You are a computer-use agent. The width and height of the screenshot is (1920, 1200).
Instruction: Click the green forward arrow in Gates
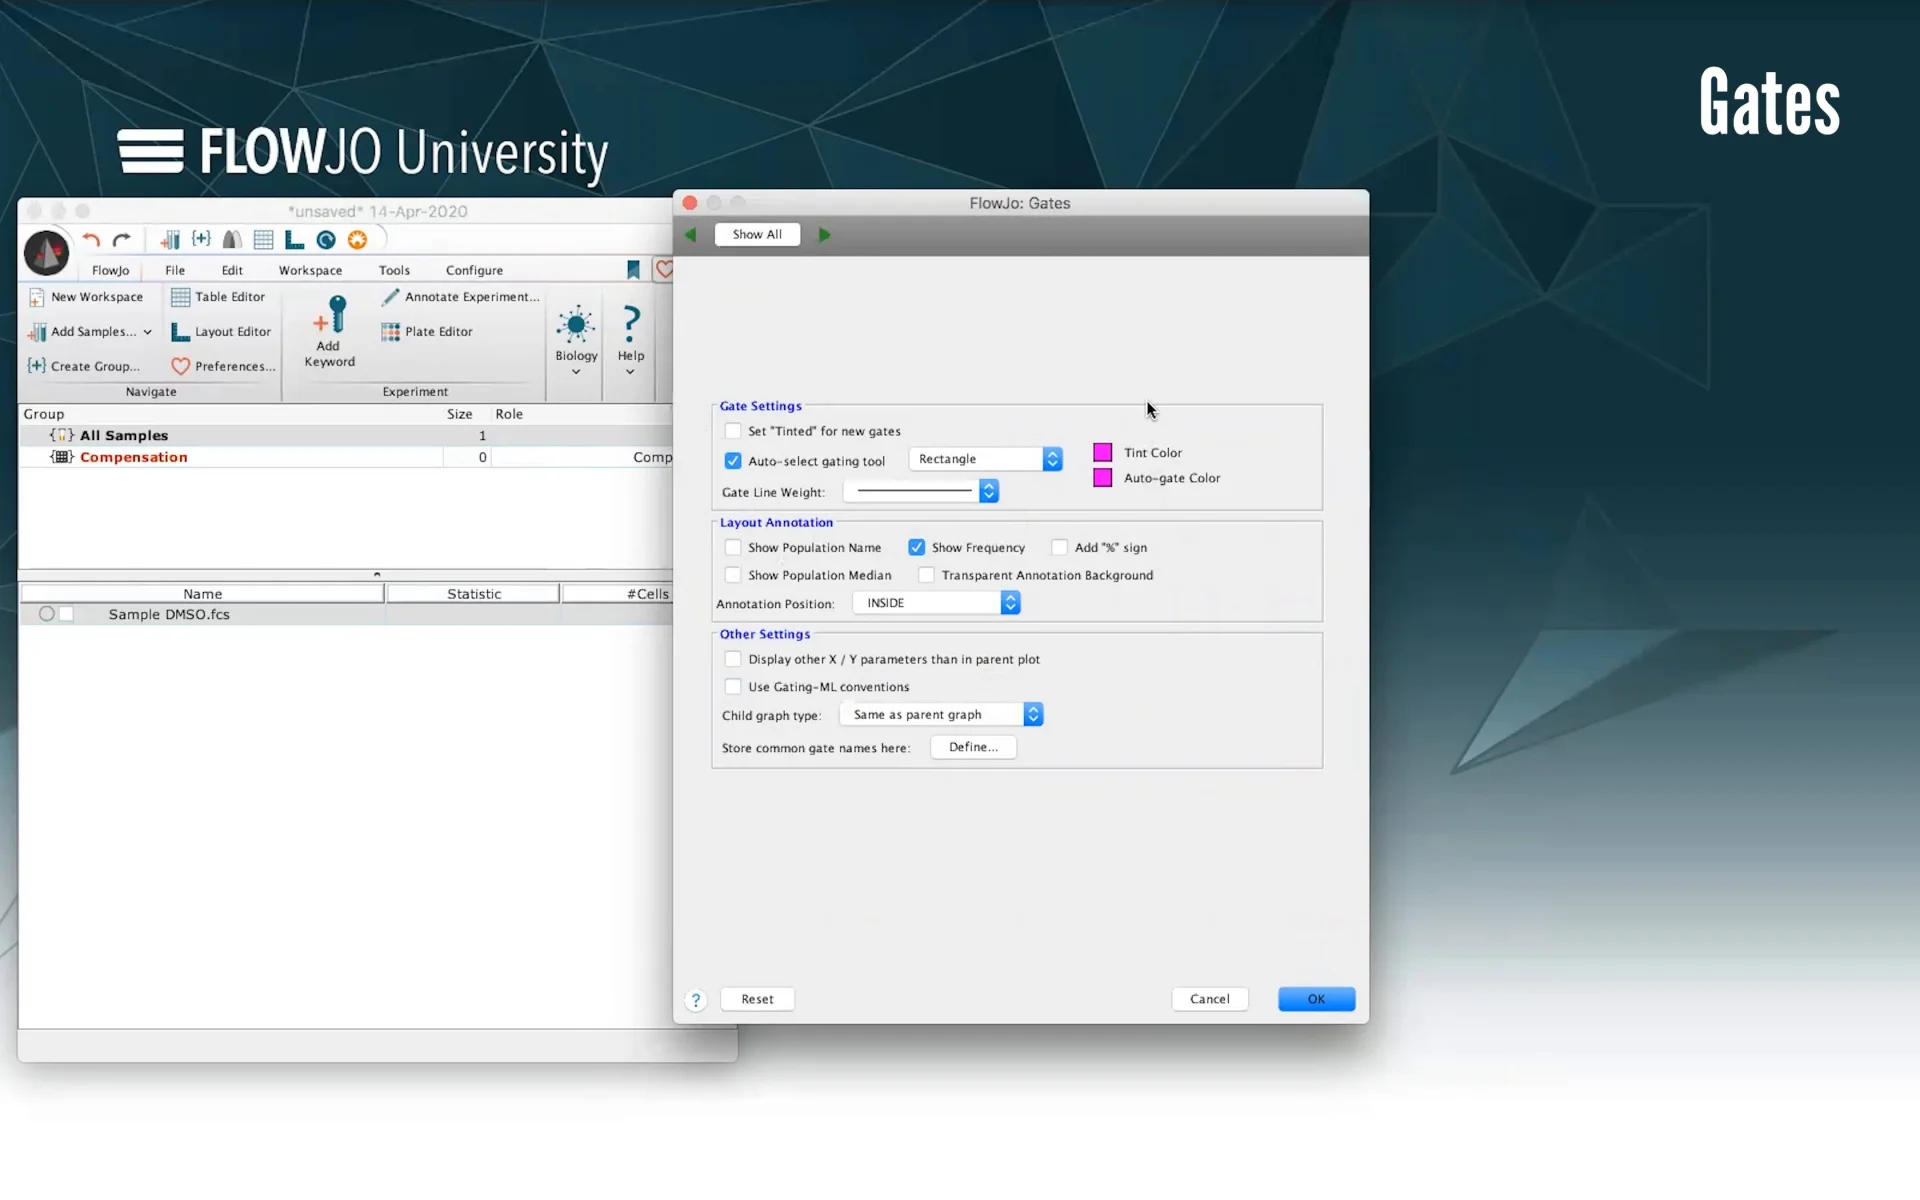click(825, 235)
